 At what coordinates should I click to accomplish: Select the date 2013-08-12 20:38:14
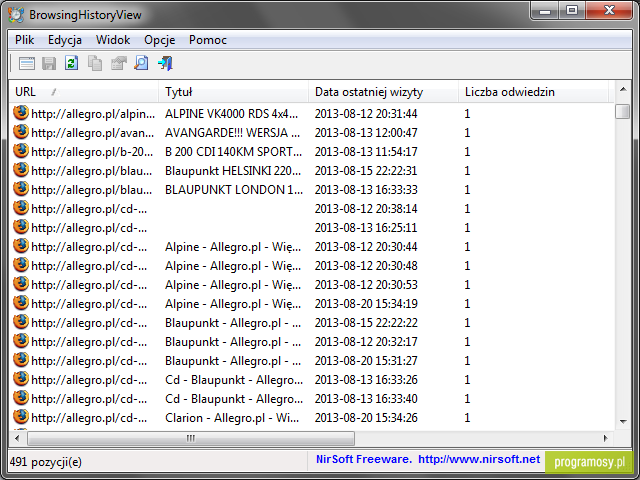[366, 209]
